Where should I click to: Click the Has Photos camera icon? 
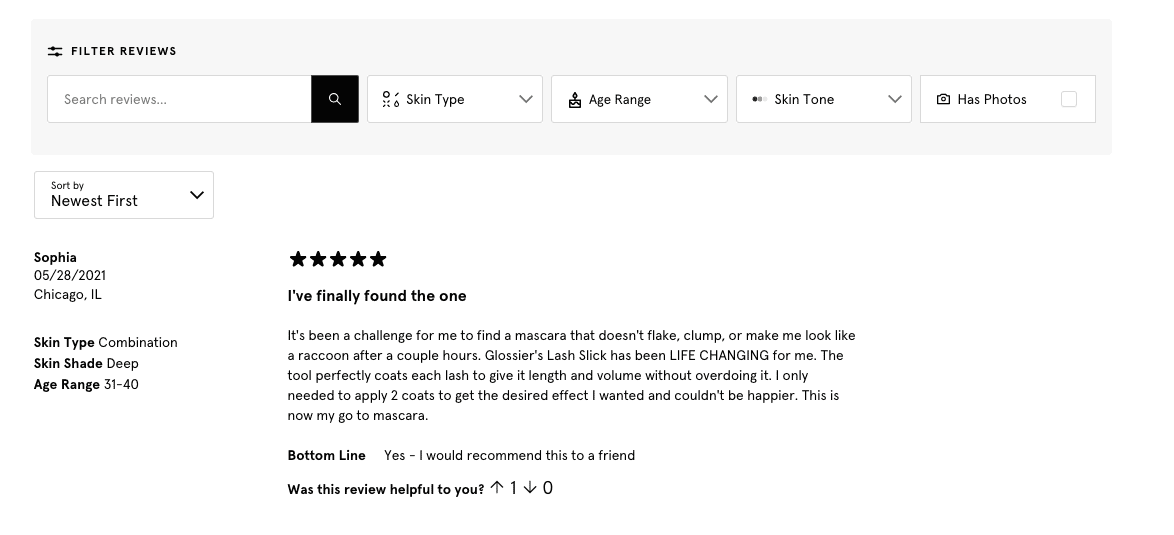coord(943,99)
